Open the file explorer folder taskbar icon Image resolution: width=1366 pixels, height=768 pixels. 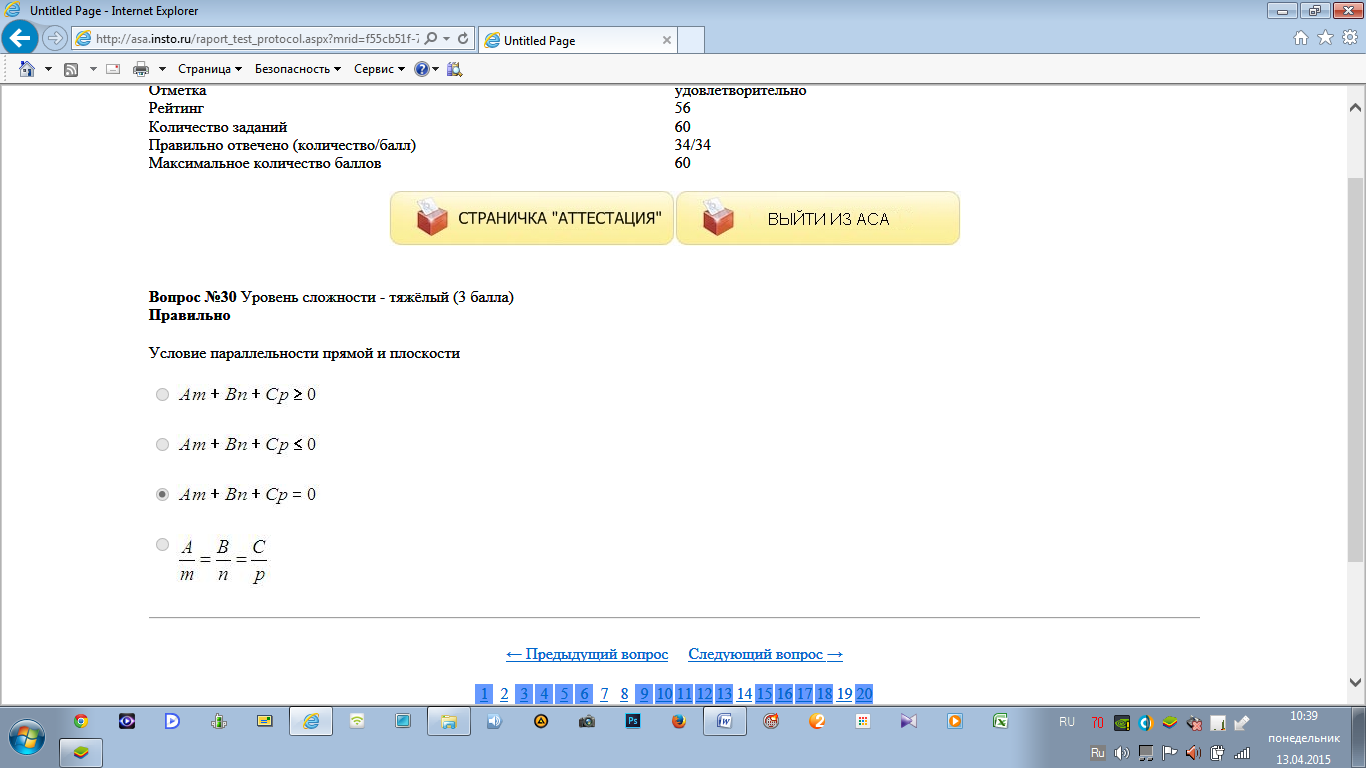pos(449,721)
